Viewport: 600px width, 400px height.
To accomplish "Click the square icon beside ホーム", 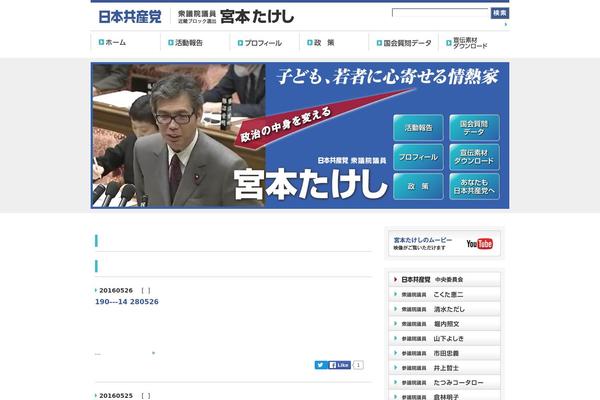I will point(101,42).
